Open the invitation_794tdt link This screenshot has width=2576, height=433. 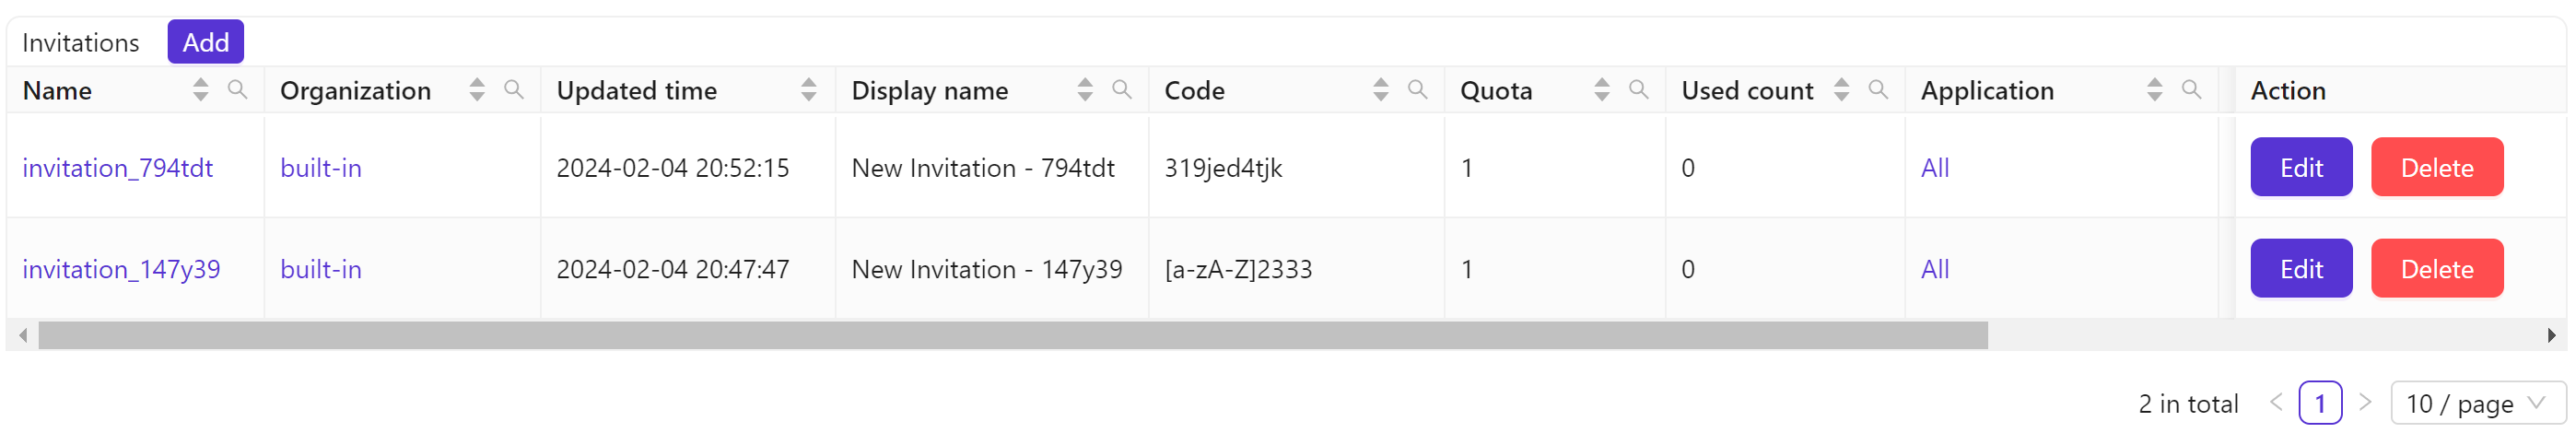click(x=118, y=168)
